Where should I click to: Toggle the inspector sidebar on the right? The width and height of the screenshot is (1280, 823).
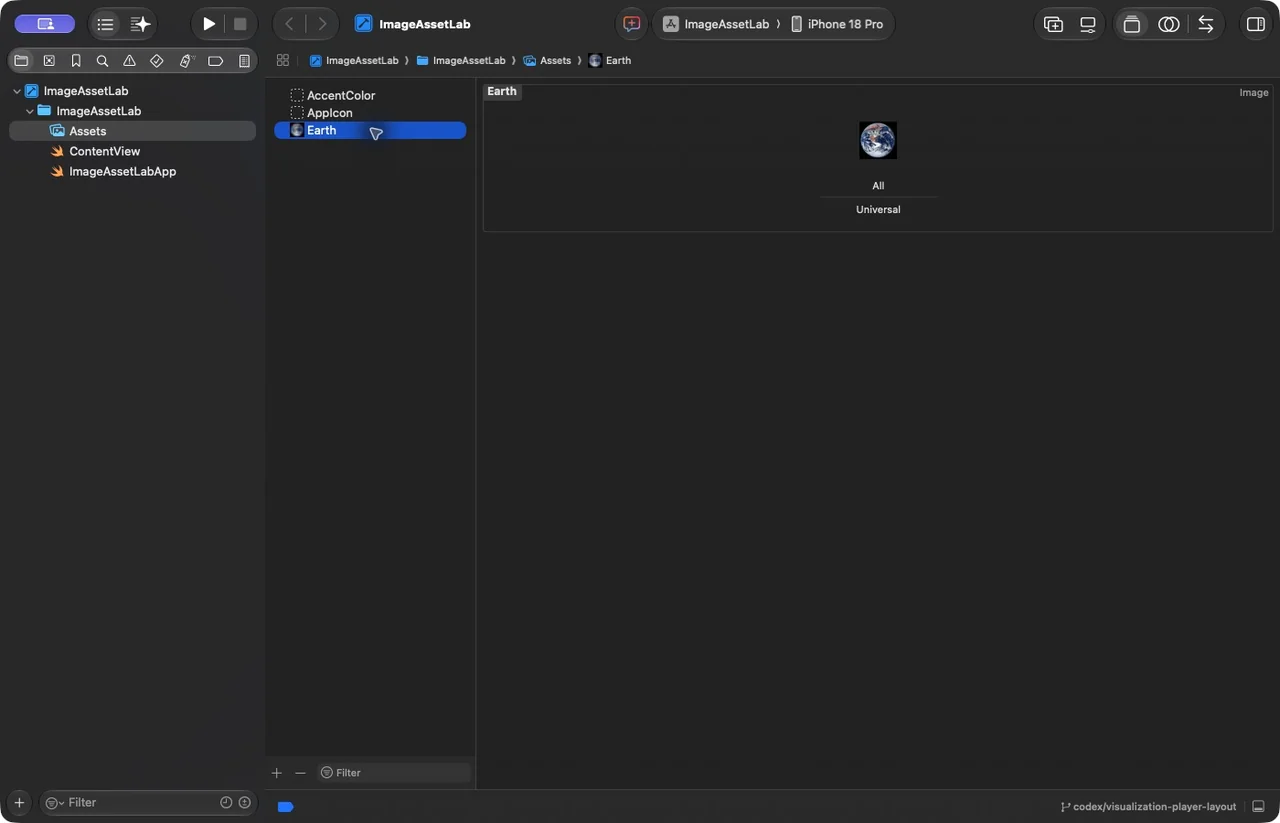pos(1256,24)
